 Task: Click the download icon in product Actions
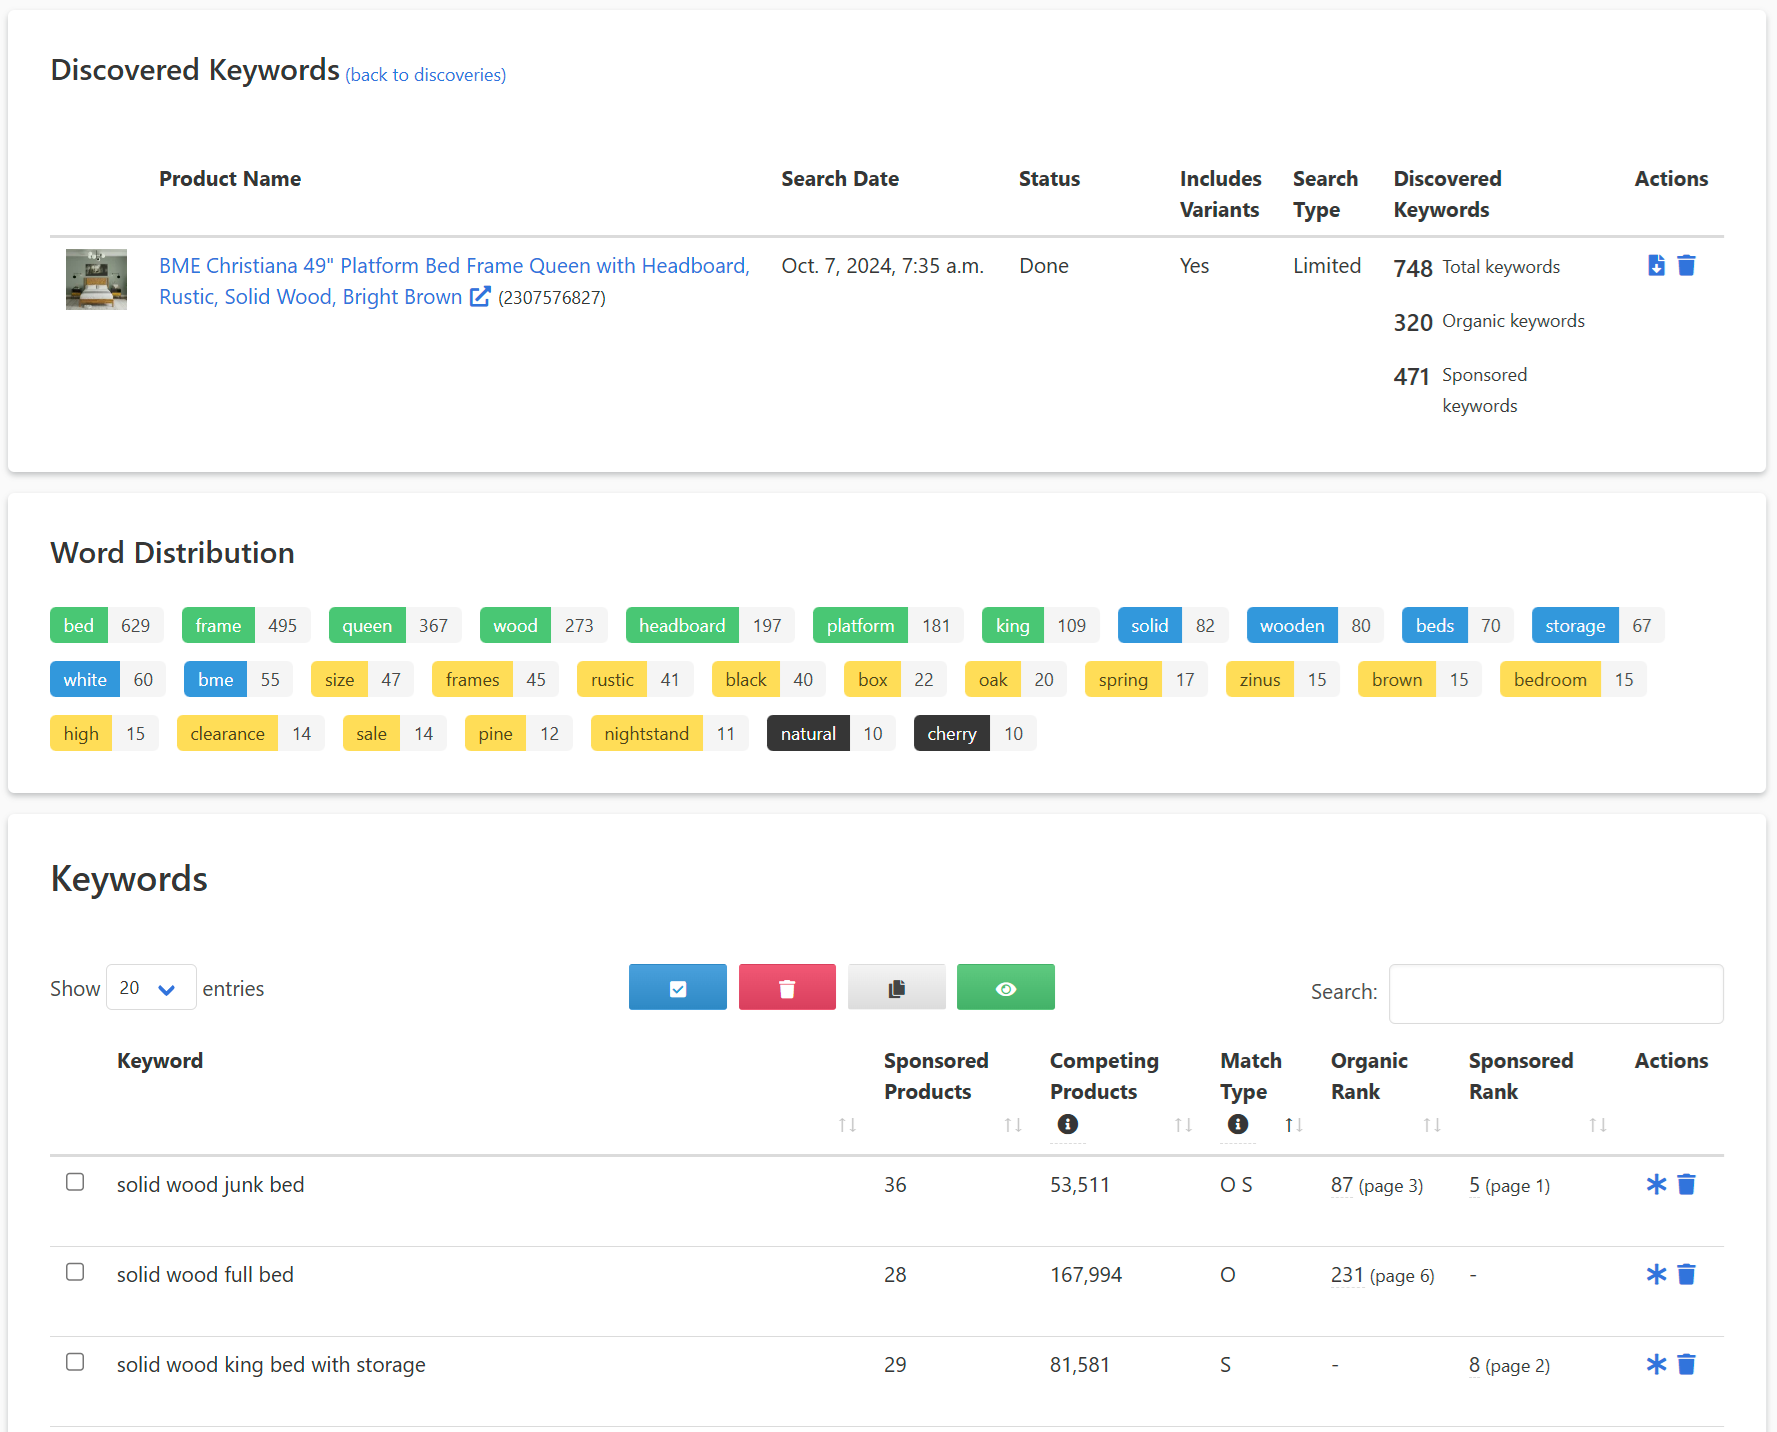click(1656, 265)
